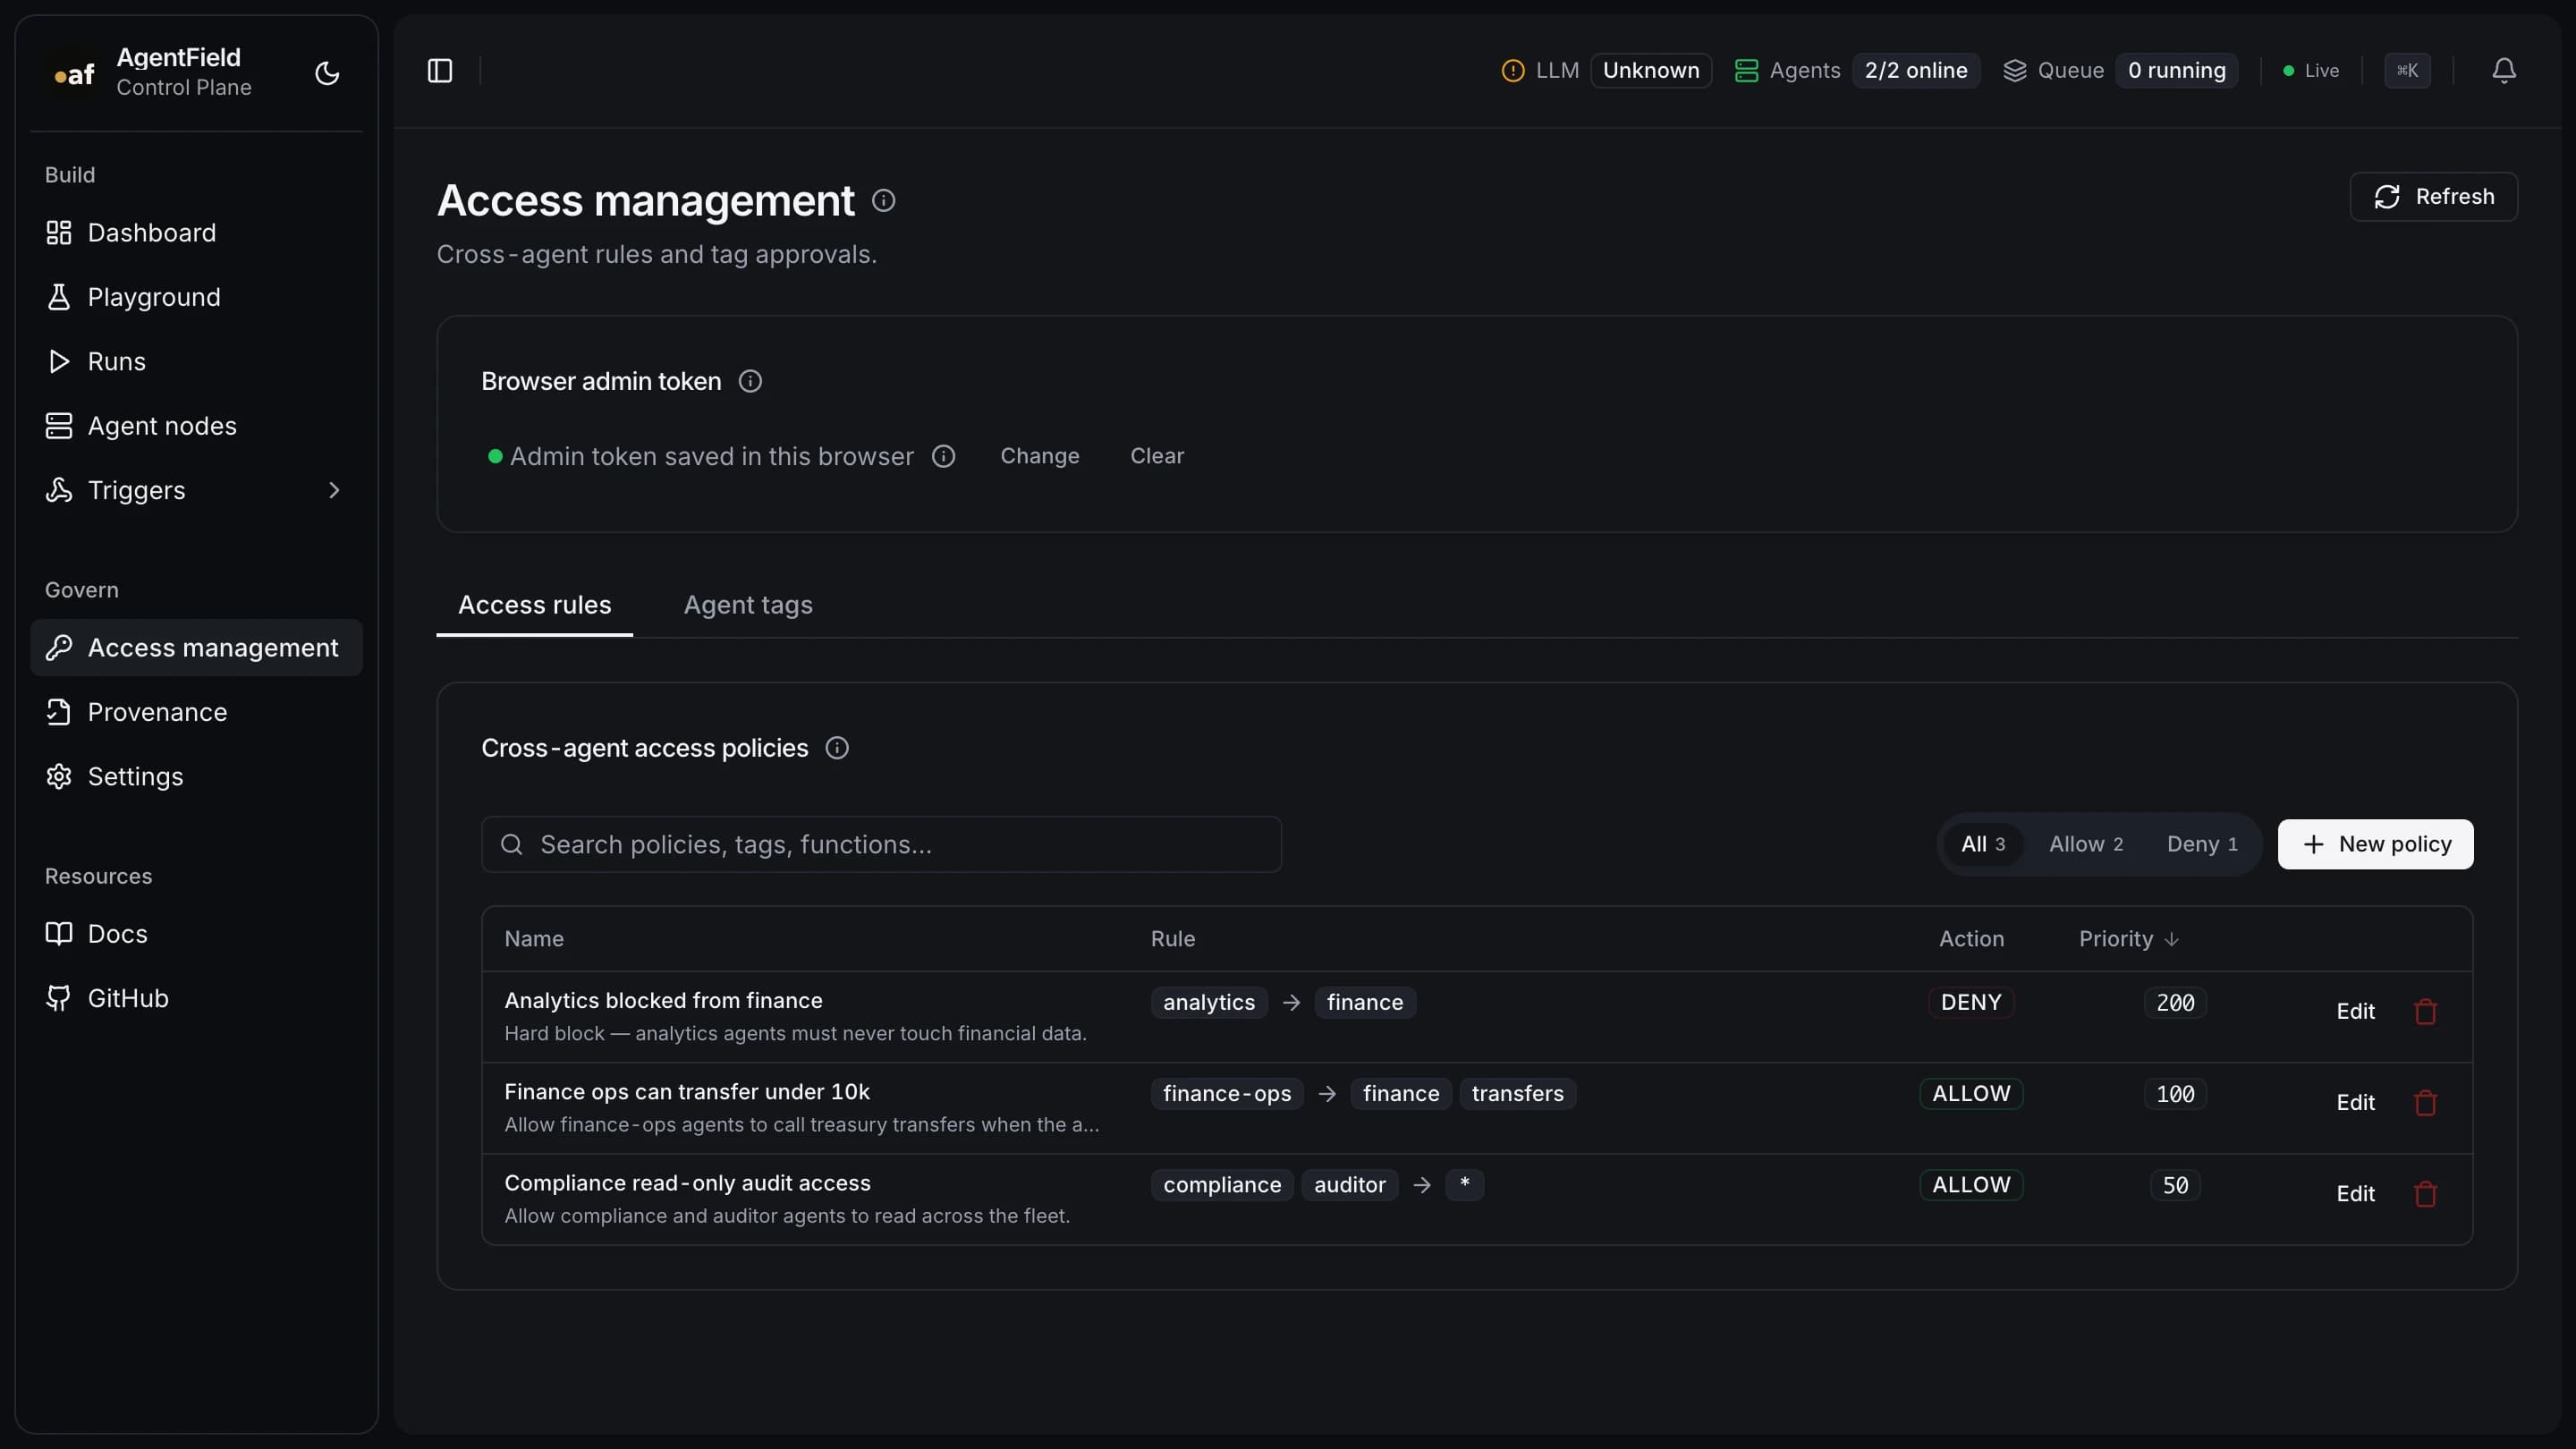
Task: Edit Compliance read-only audit access policy
Action: point(2355,1194)
